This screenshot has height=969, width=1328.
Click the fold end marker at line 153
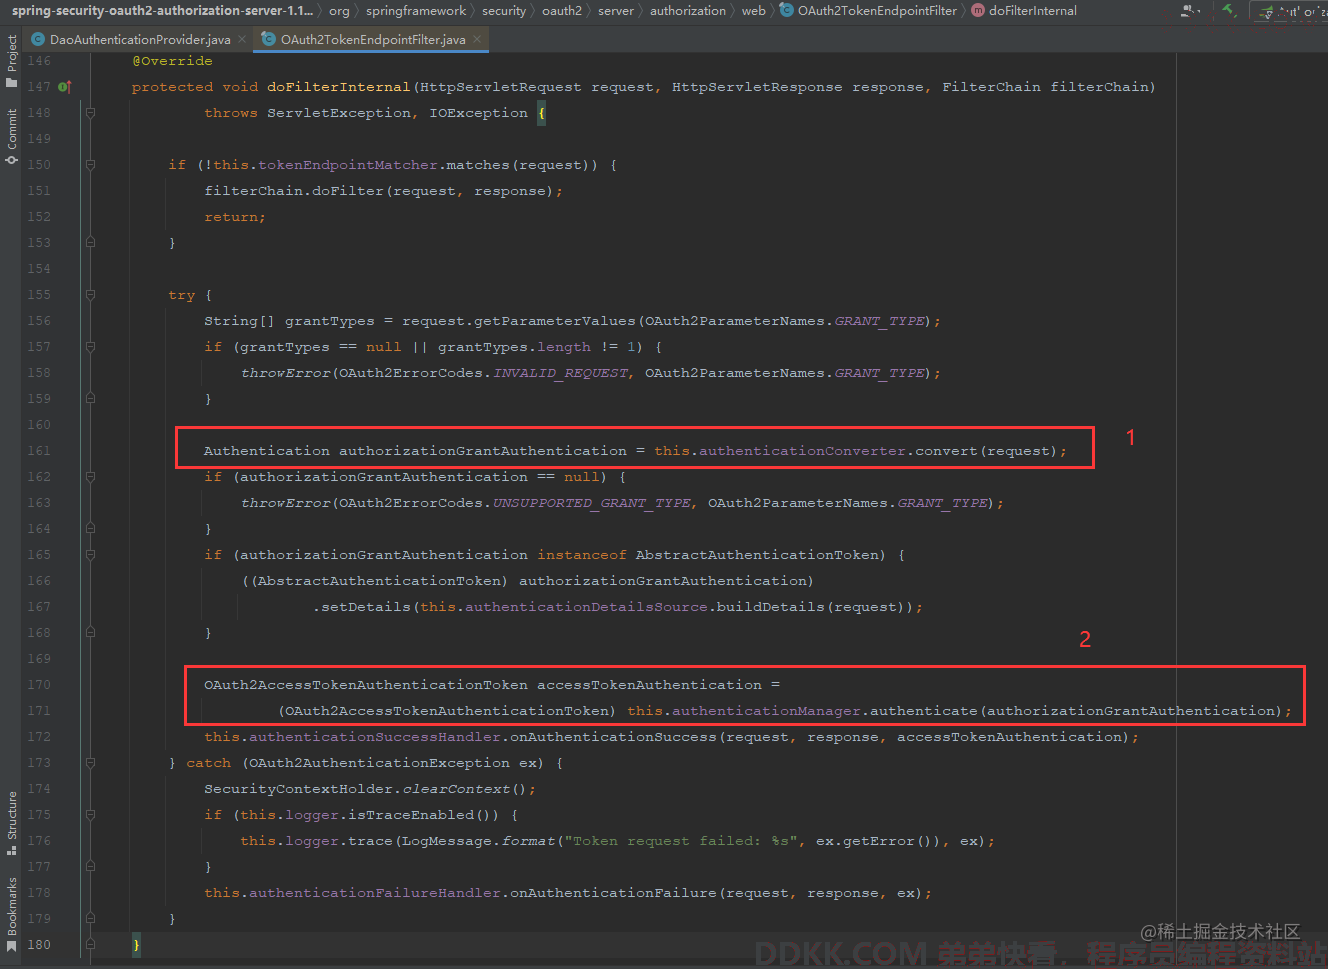[x=90, y=243]
